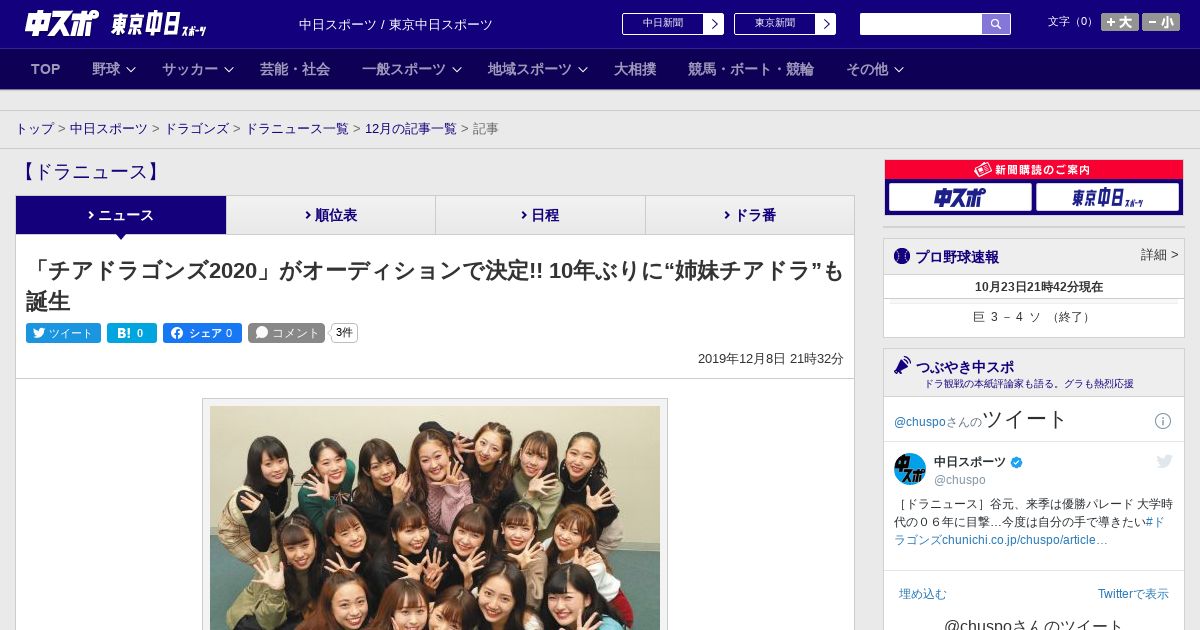Click the baseball icon beside プロ野球速報

pyautogui.click(x=902, y=256)
